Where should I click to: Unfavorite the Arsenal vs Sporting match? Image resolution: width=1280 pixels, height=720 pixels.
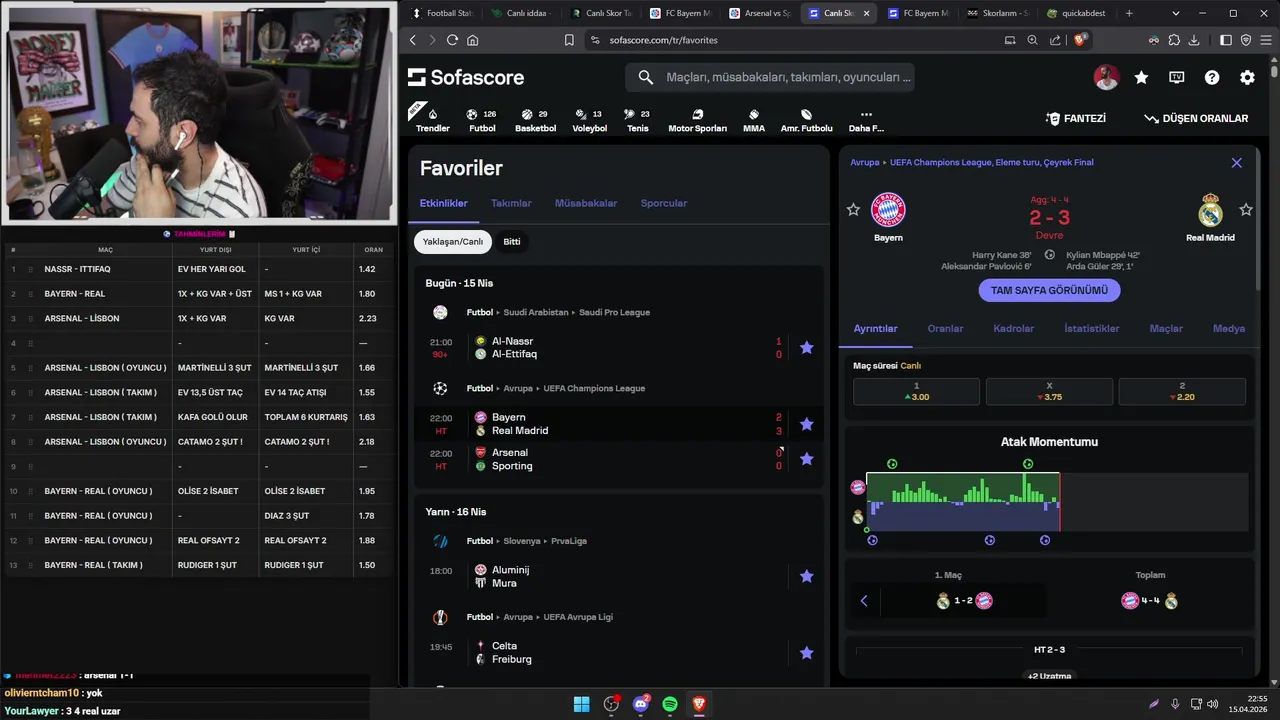click(x=807, y=459)
